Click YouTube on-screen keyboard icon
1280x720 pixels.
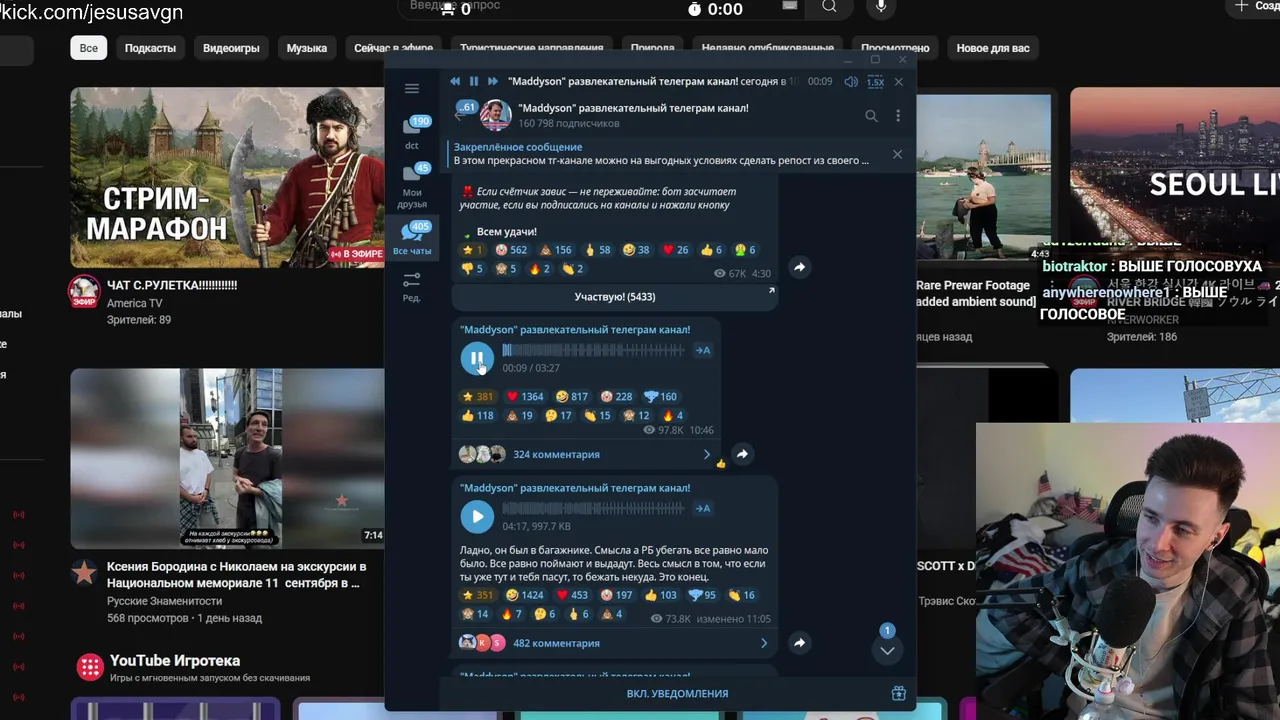pos(790,6)
